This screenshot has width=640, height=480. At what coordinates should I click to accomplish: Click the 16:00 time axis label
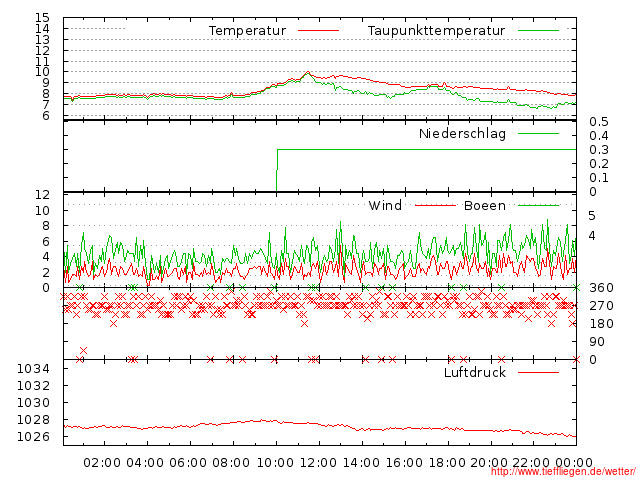point(404,463)
